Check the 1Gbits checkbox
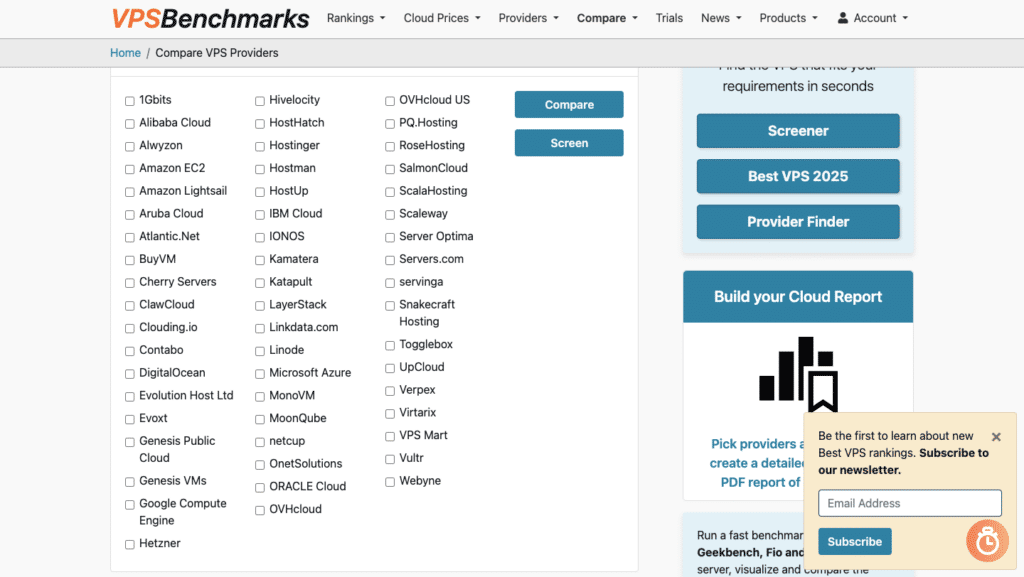This screenshot has height=577, width=1024. [x=130, y=101]
